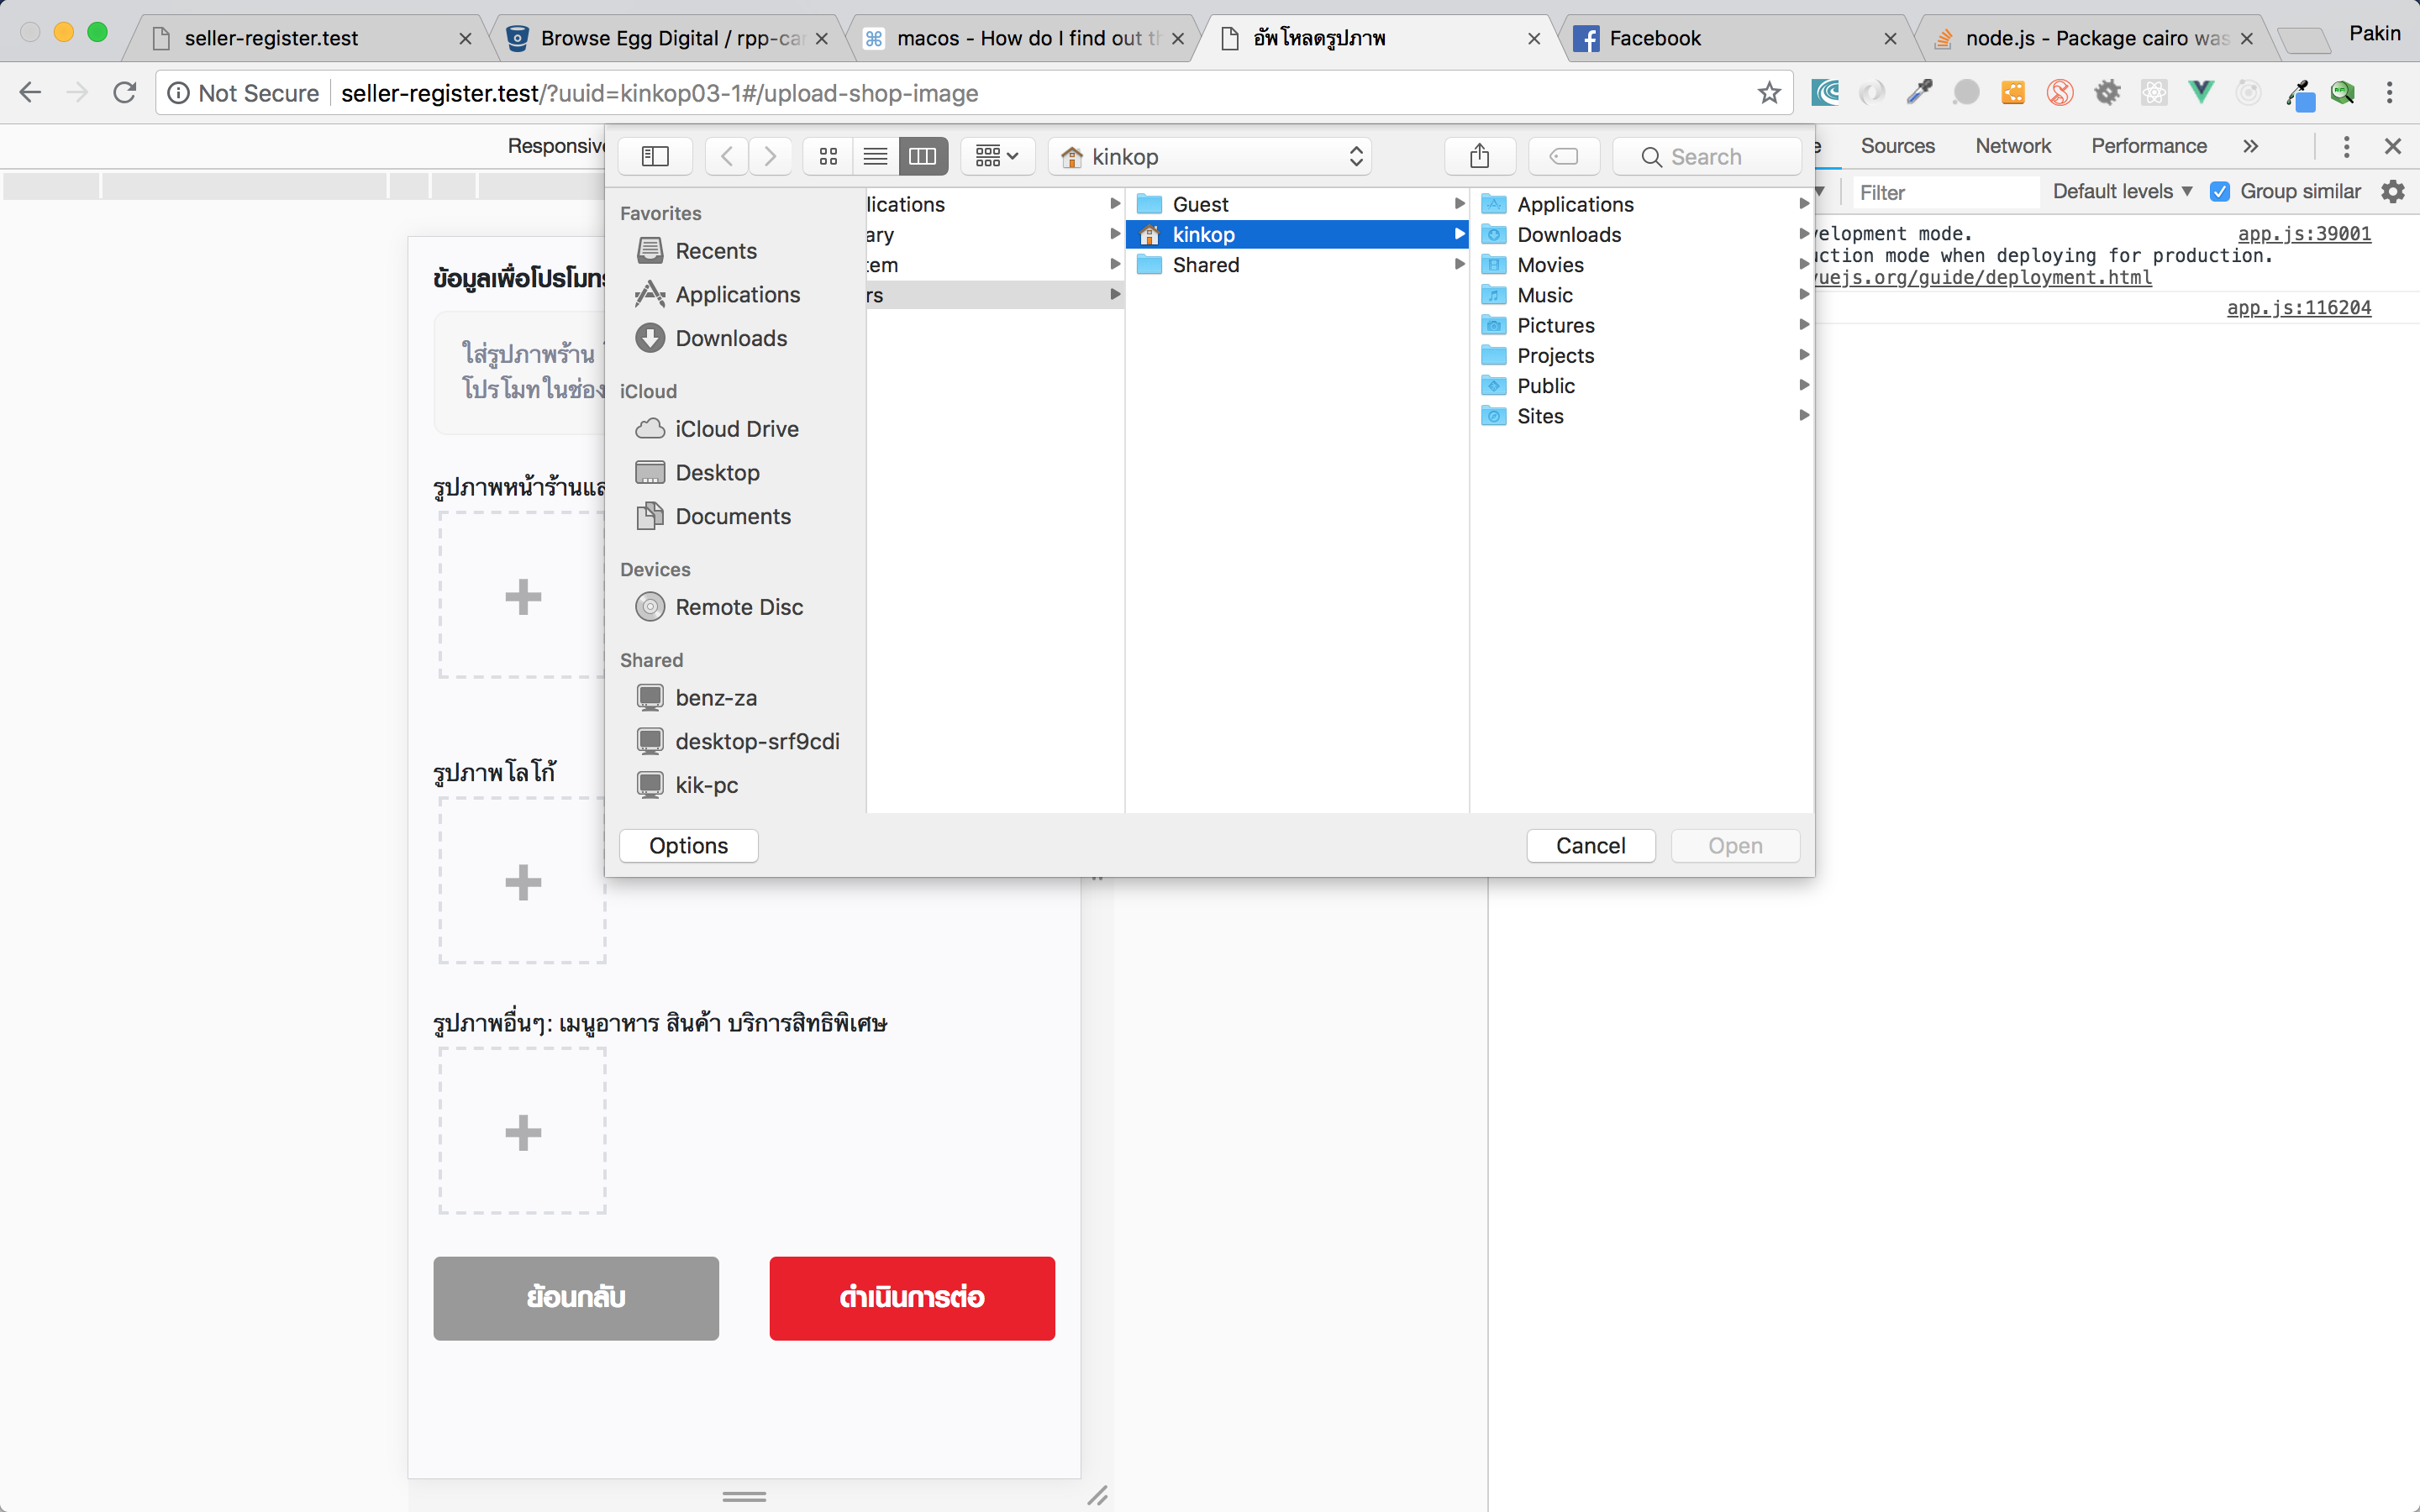
Task: Open the app.js:39001 source link
Action: point(2304,233)
